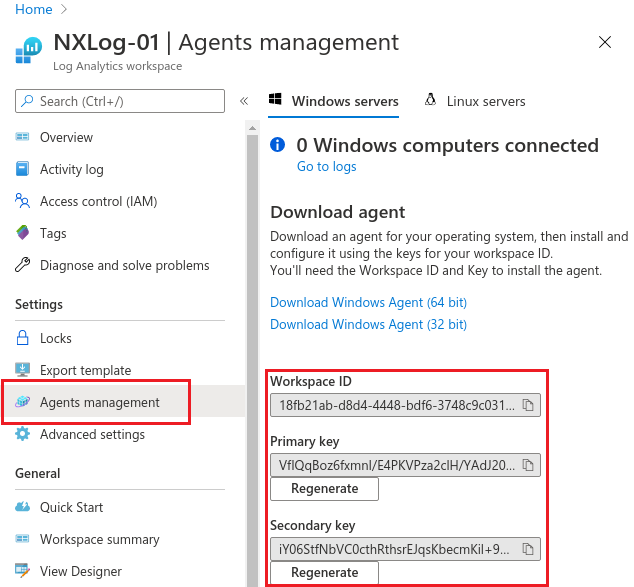Image resolution: width=634 pixels, height=587 pixels.
Task: Copy the Secondary key to clipboard
Action: tap(528, 549)
